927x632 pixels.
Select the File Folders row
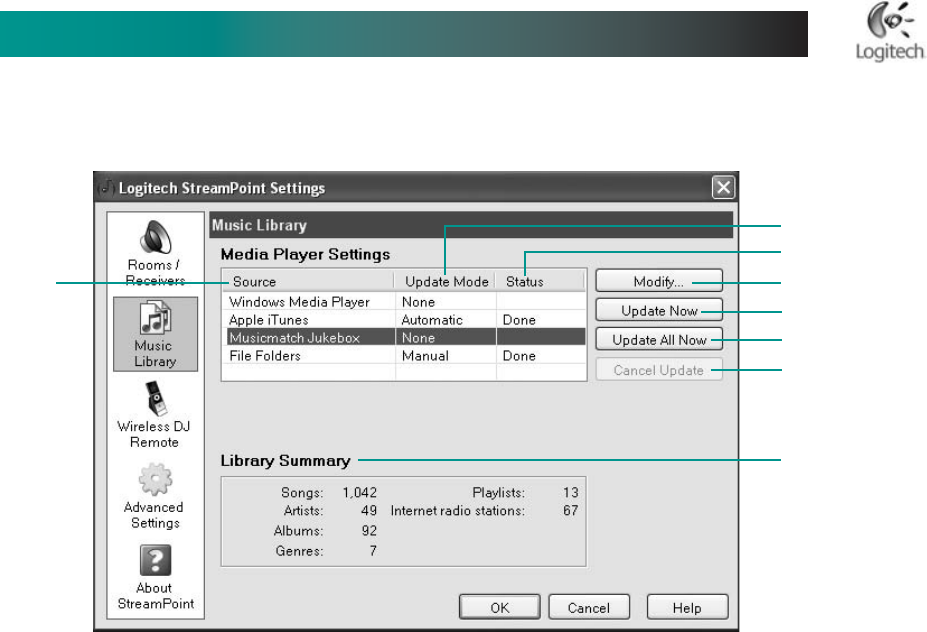point(404,356)
